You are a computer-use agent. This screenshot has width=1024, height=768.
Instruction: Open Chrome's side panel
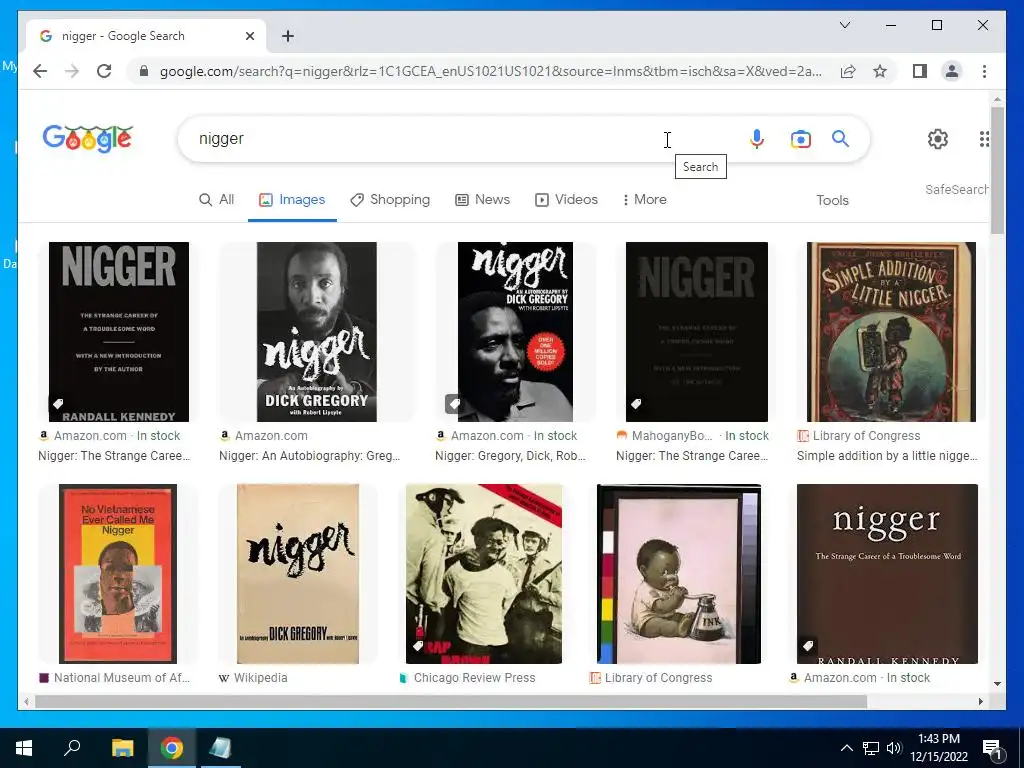pyautogui.click(x=920, y=71)
